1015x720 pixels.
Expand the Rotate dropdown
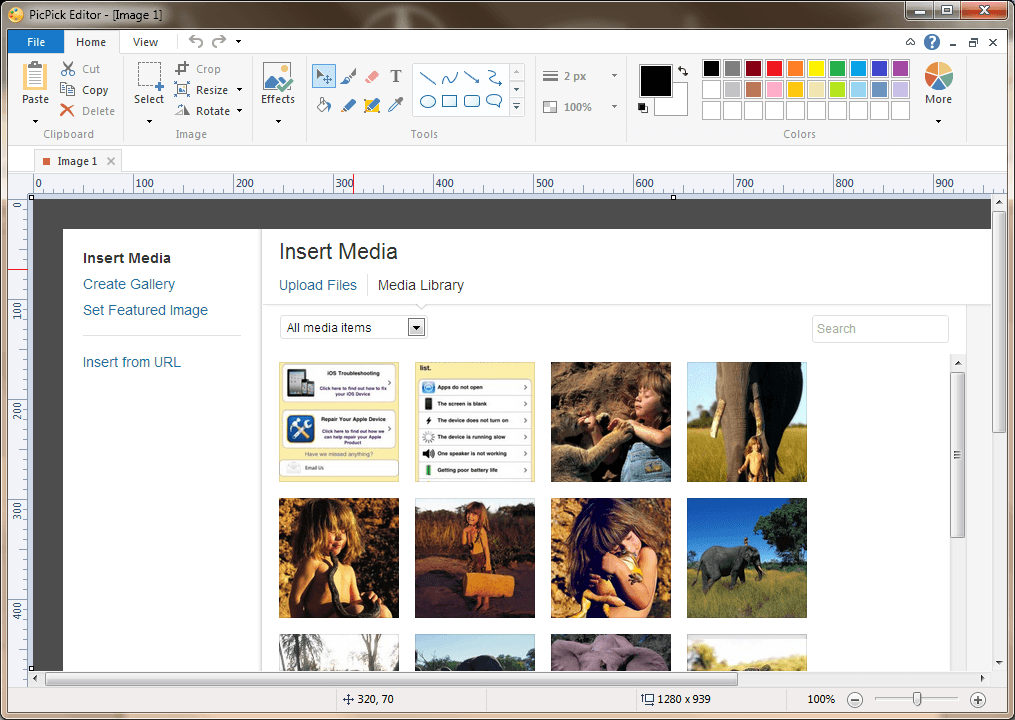coord(240,111)
